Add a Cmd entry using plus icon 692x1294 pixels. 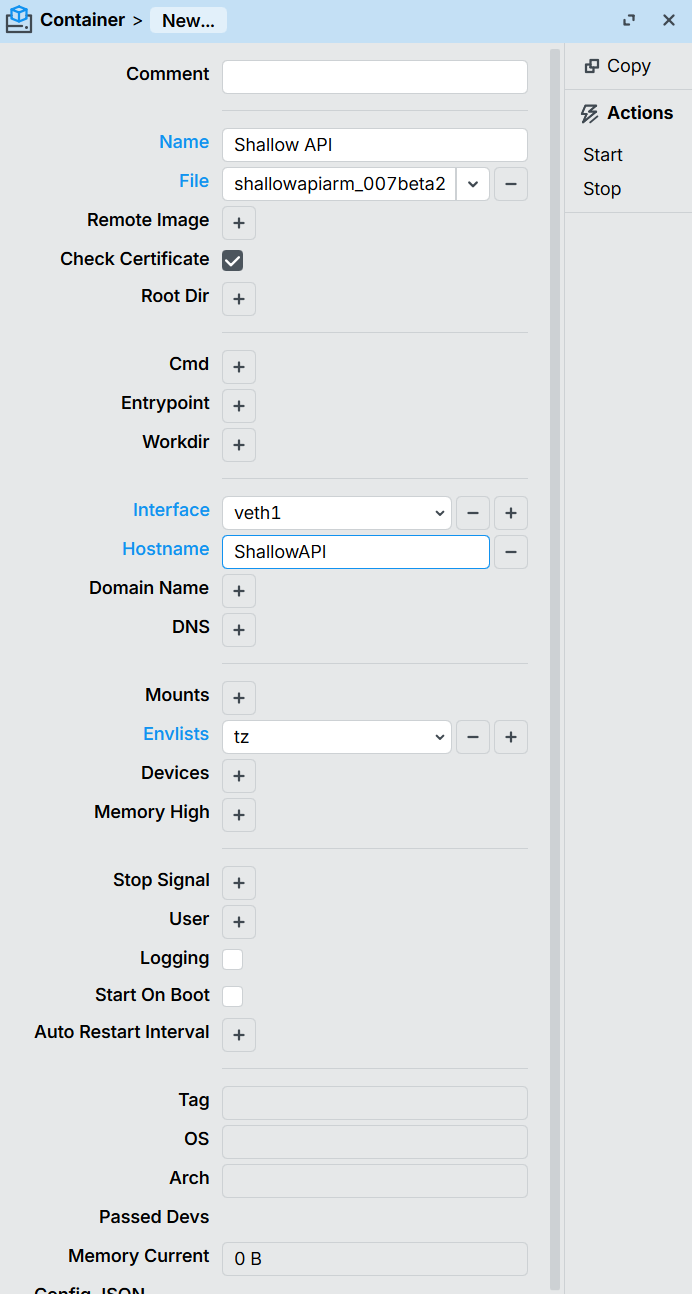click(238, 367)
